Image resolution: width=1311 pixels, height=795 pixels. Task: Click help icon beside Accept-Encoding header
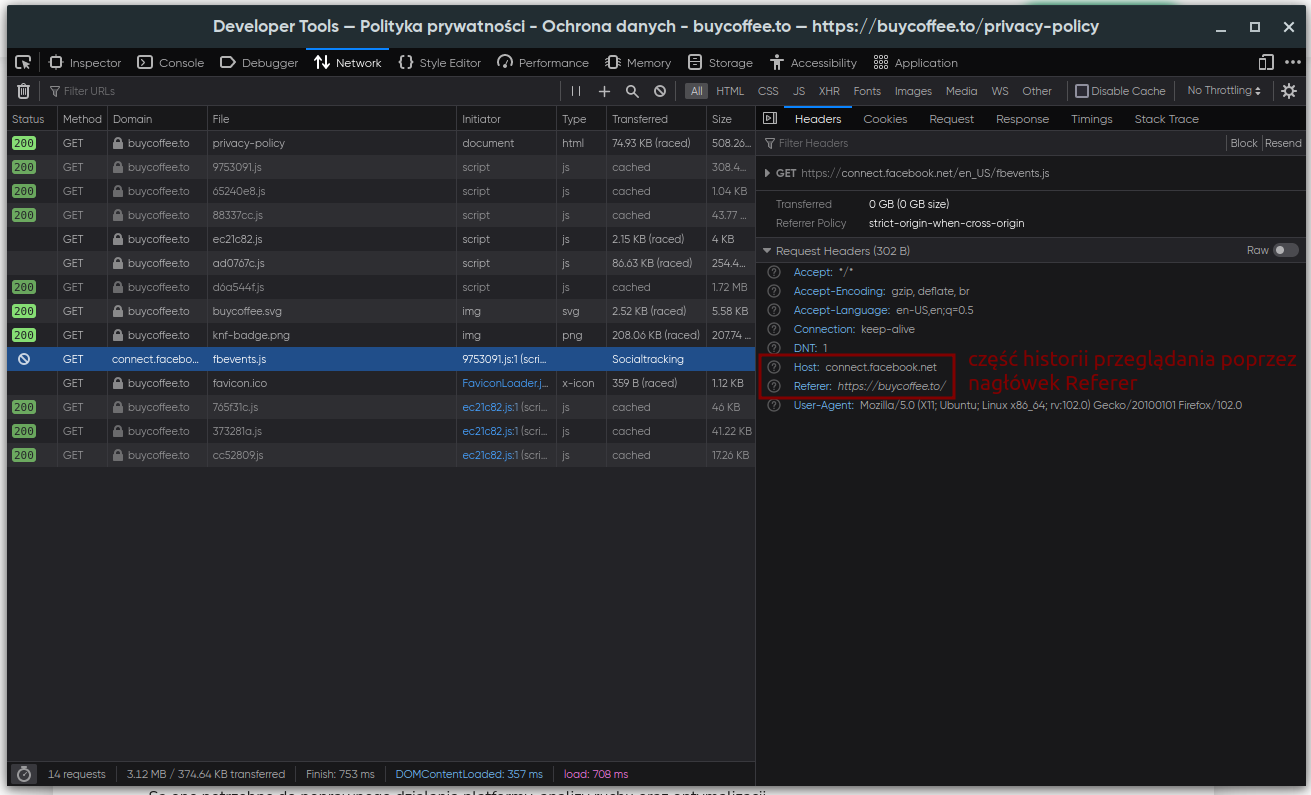coord(773,291)
